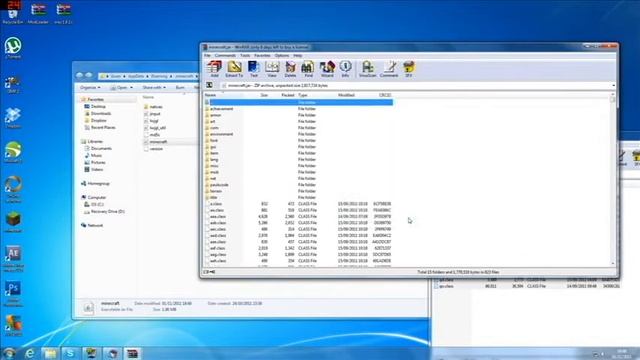
Task: Open the Commands menu in WinRAR
Action: point(225,56)
